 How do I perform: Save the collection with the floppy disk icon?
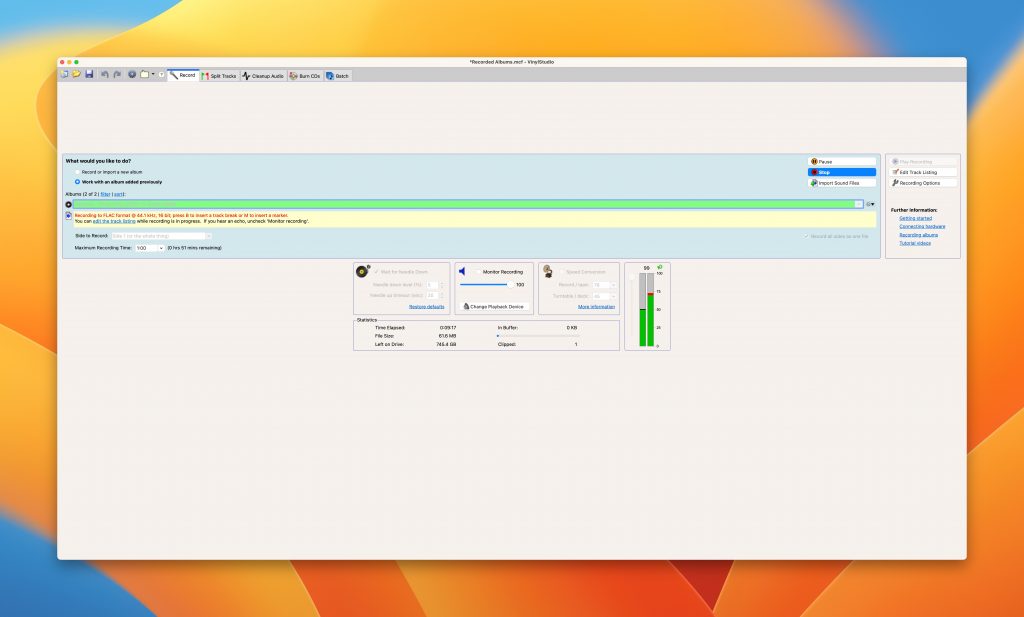tap(89, 75)
